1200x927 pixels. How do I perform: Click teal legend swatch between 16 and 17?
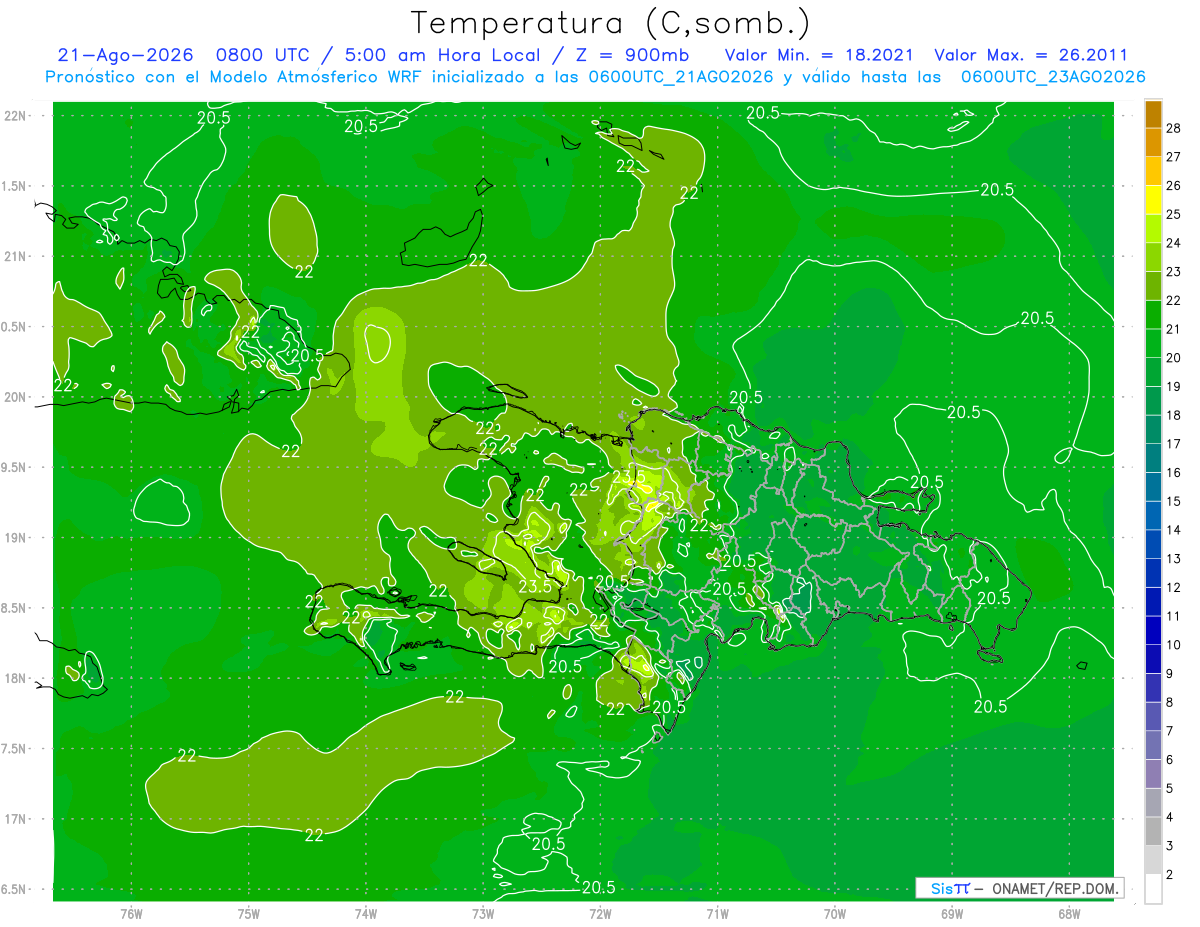[1153, 459]
